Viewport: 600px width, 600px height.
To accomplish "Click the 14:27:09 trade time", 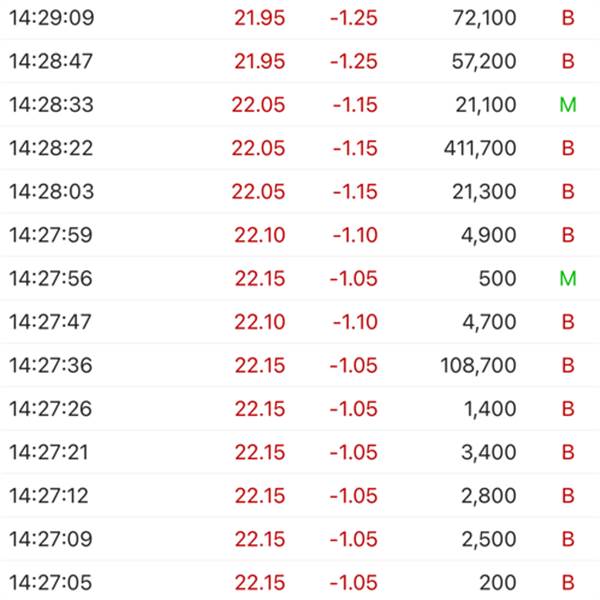I will [x=51, y=539].
